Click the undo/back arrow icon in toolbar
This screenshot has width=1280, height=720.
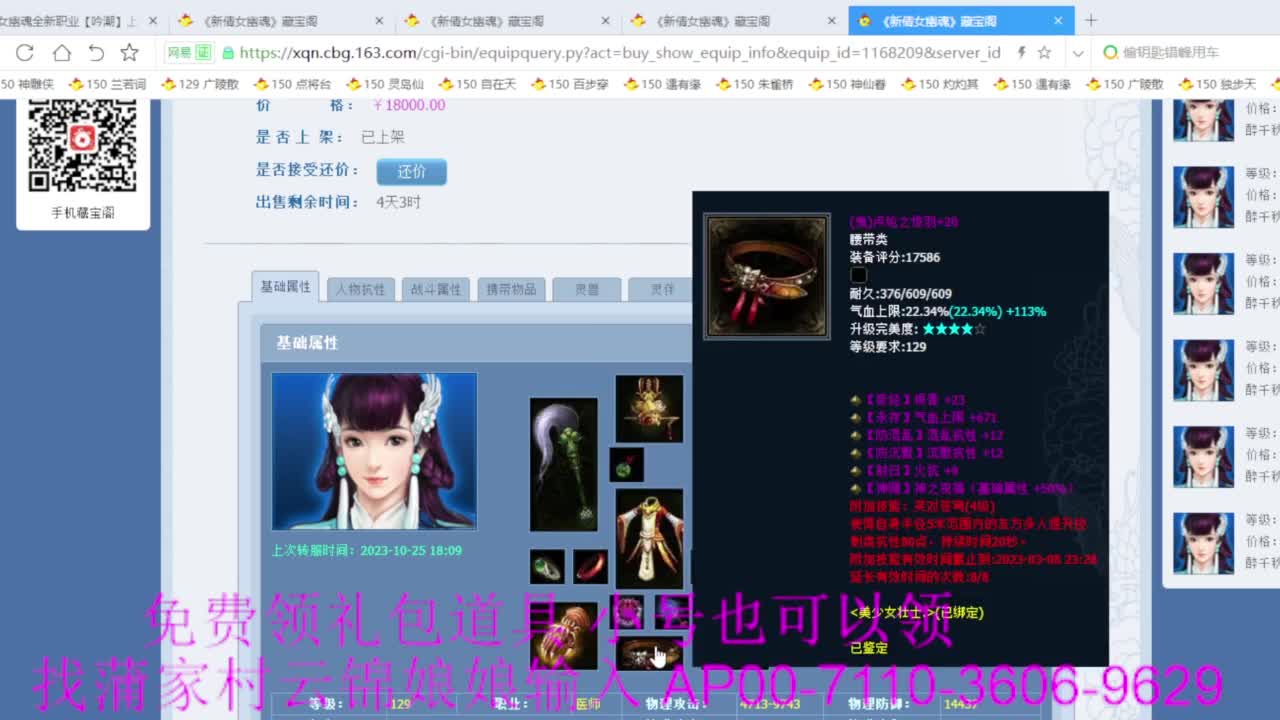click(96, 53)
